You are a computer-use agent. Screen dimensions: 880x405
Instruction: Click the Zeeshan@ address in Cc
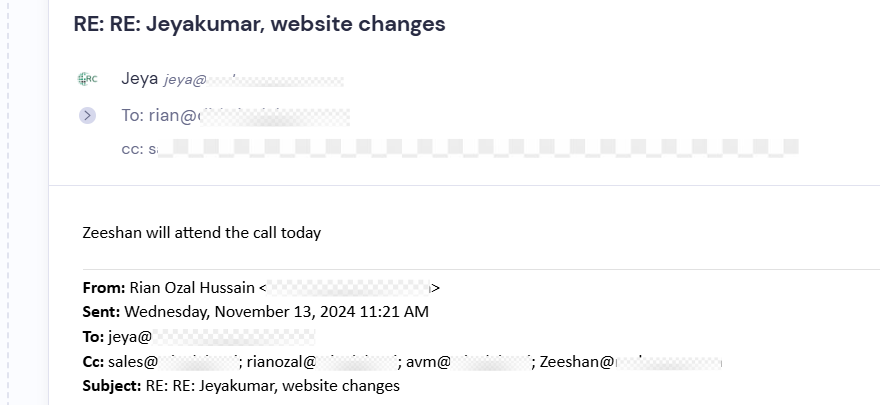(x=631, y=362)
